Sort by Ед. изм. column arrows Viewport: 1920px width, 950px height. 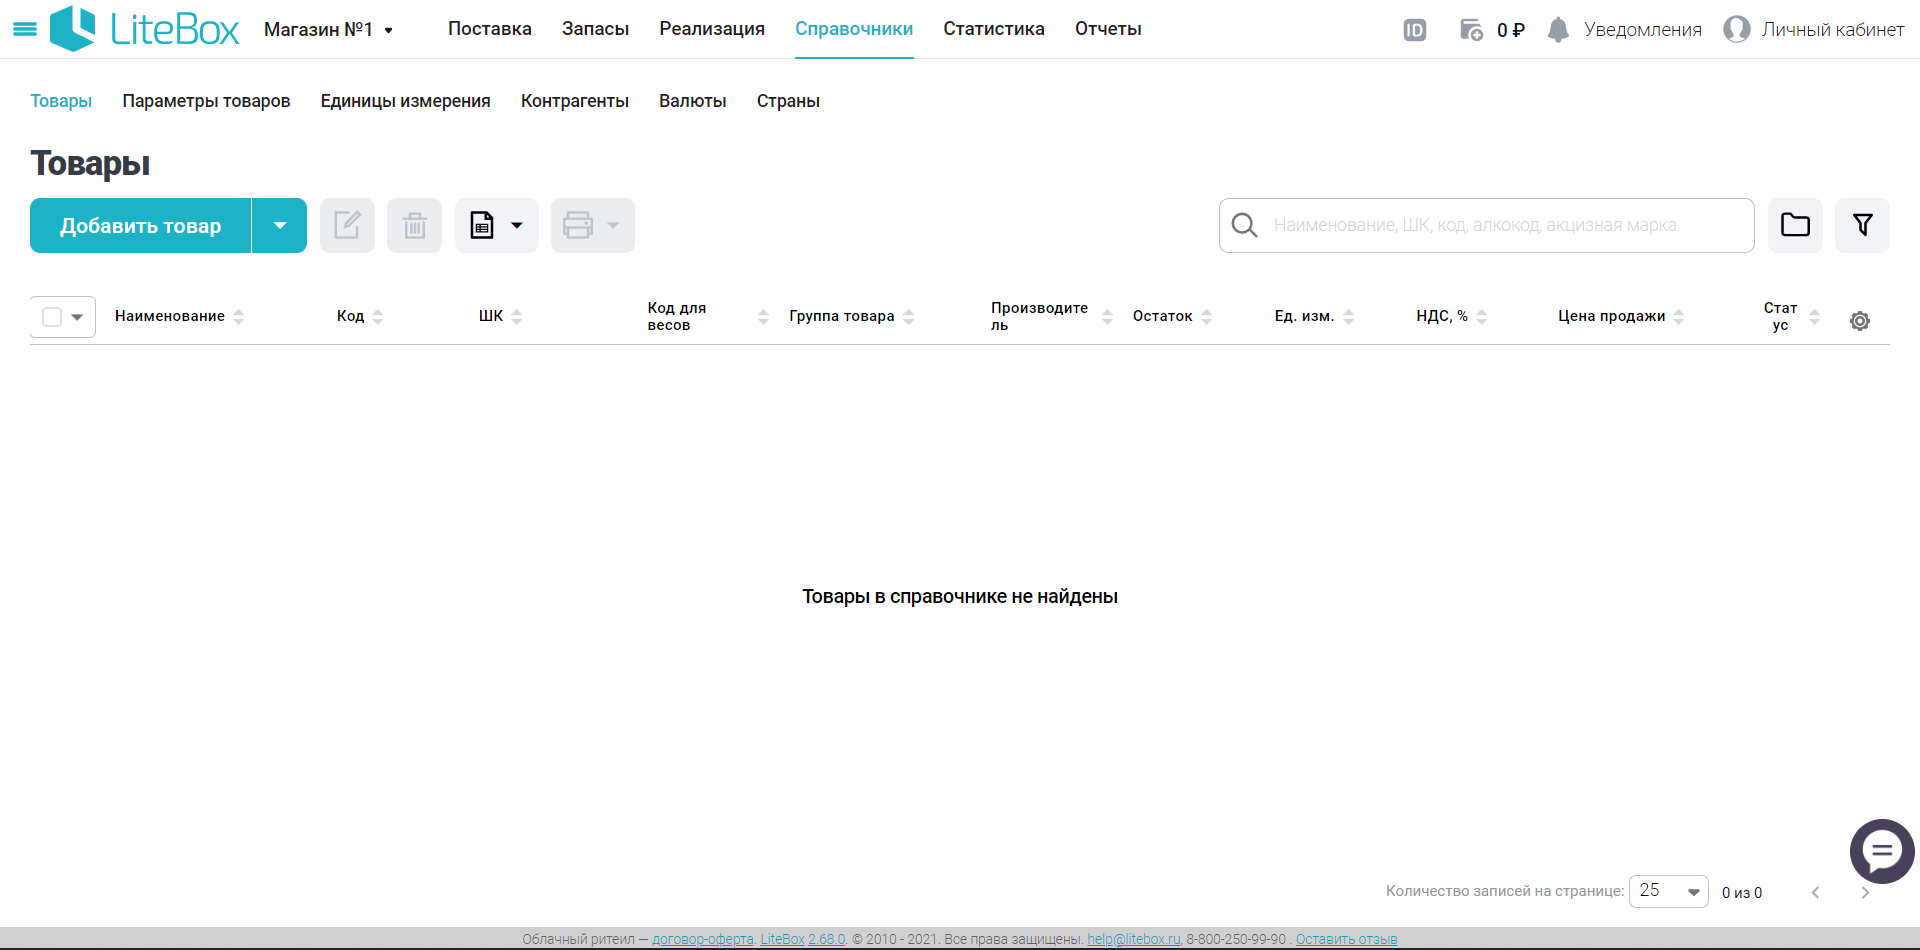(1349, 316)
